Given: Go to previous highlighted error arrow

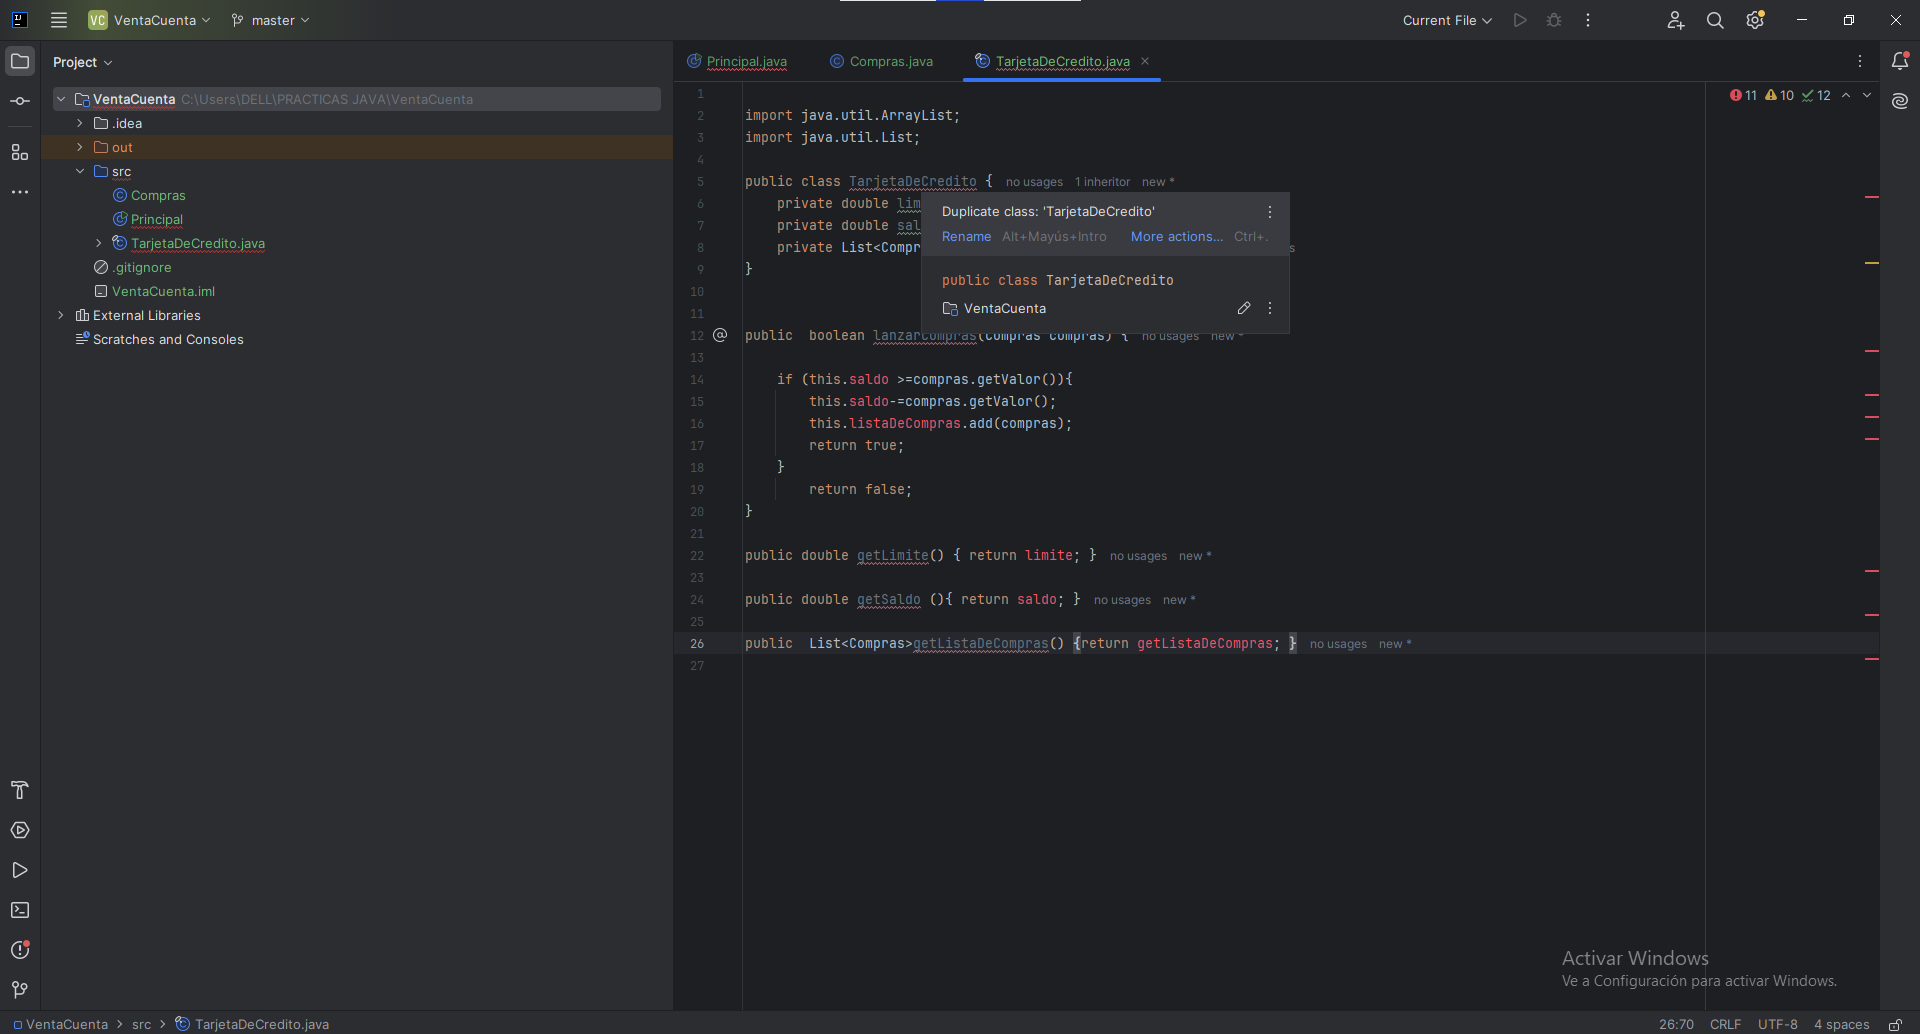Looking at the screenshot, I should click(x=1846, y=95).
